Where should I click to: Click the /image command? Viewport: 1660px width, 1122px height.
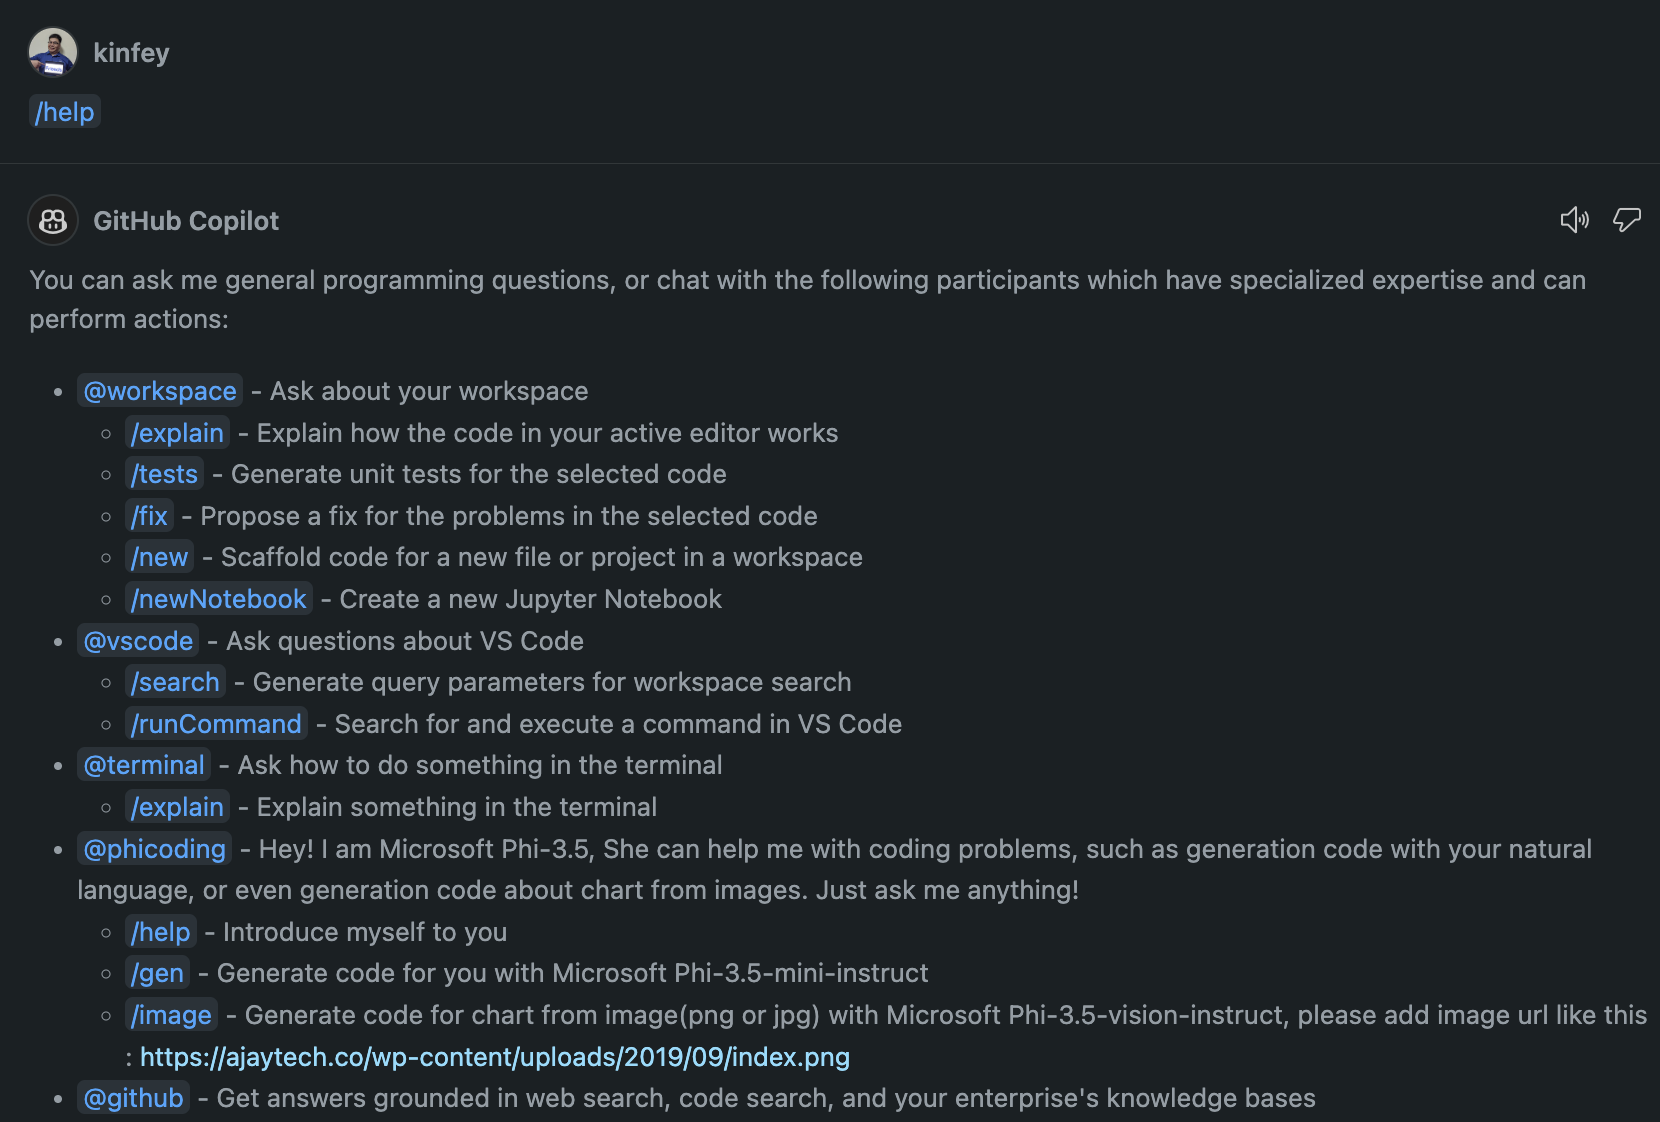pyautogui.click(x=171, y=1015)
